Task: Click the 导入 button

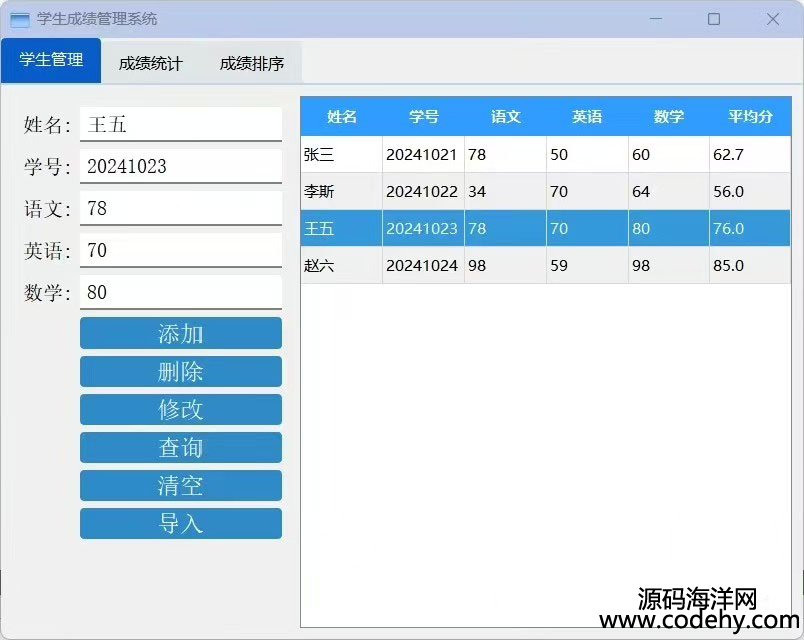Action: [180, 523]
